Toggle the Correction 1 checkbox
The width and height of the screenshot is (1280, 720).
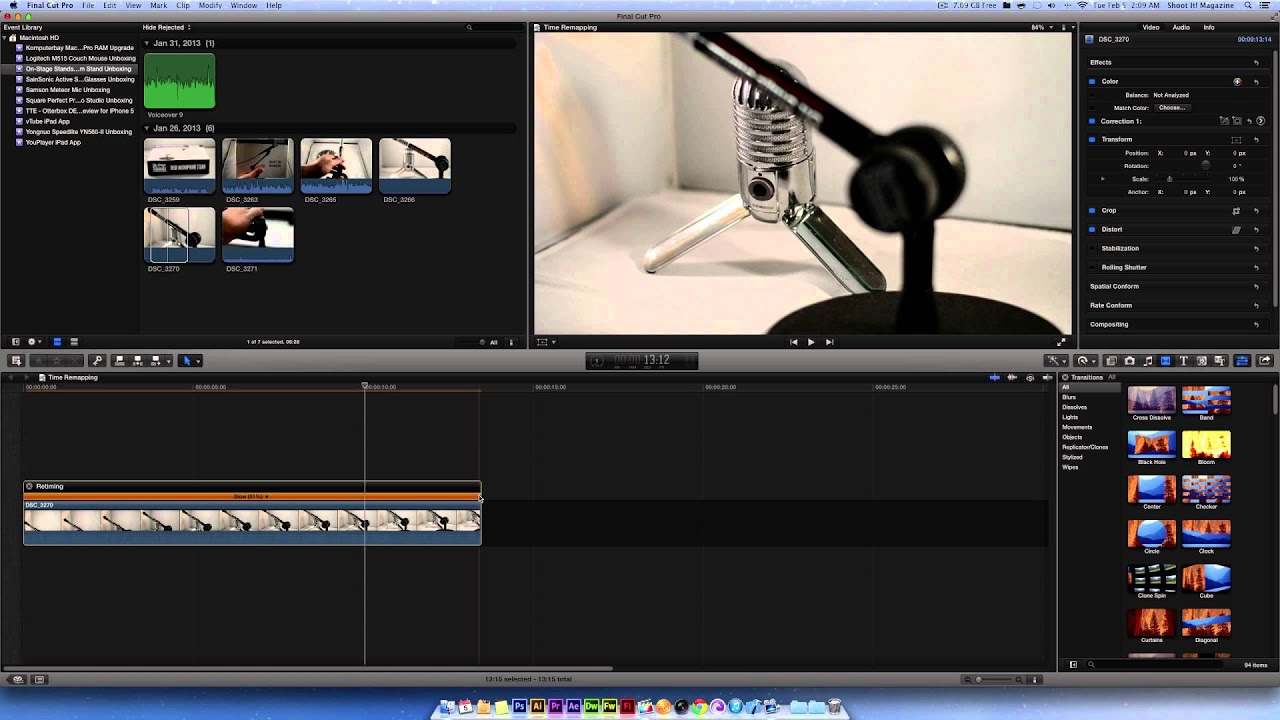pyautogui.click(x=1092, y=121)
